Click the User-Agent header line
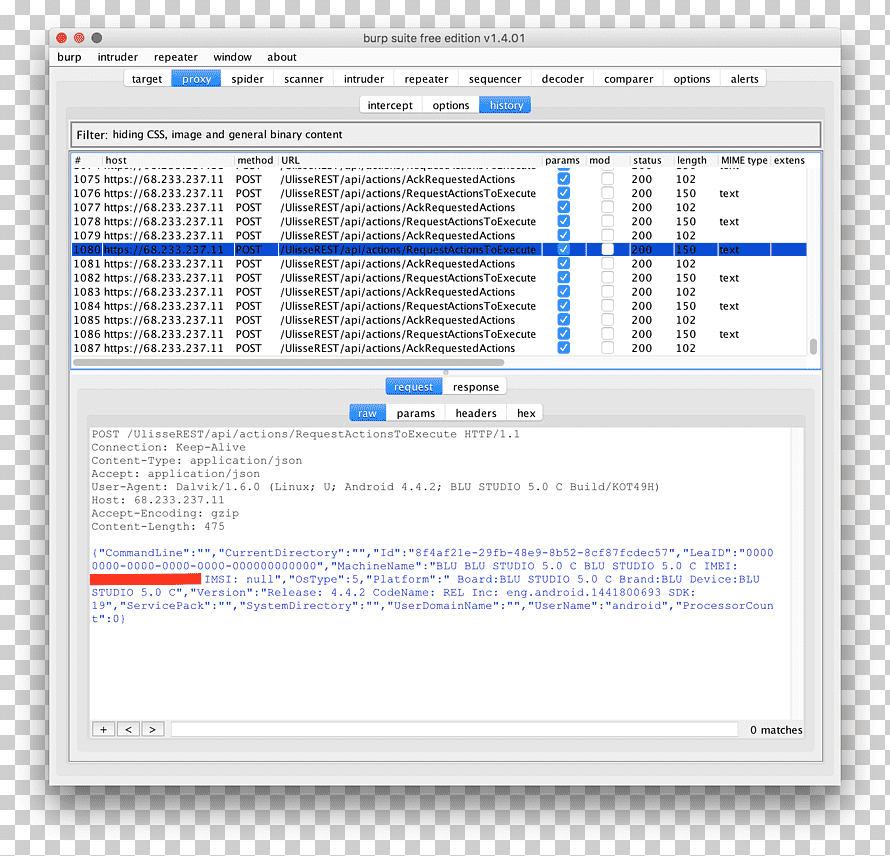Viewport: 890px width, 856px height. tap(375, 487)
